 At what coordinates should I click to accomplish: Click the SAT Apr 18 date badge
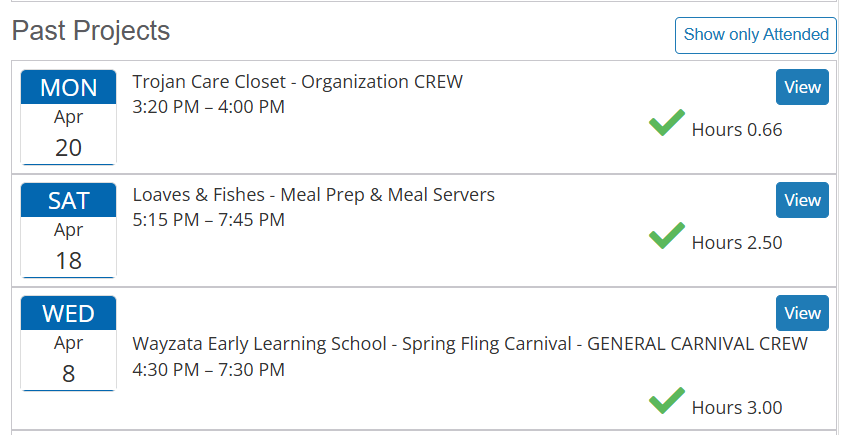[x=68, y=231]
